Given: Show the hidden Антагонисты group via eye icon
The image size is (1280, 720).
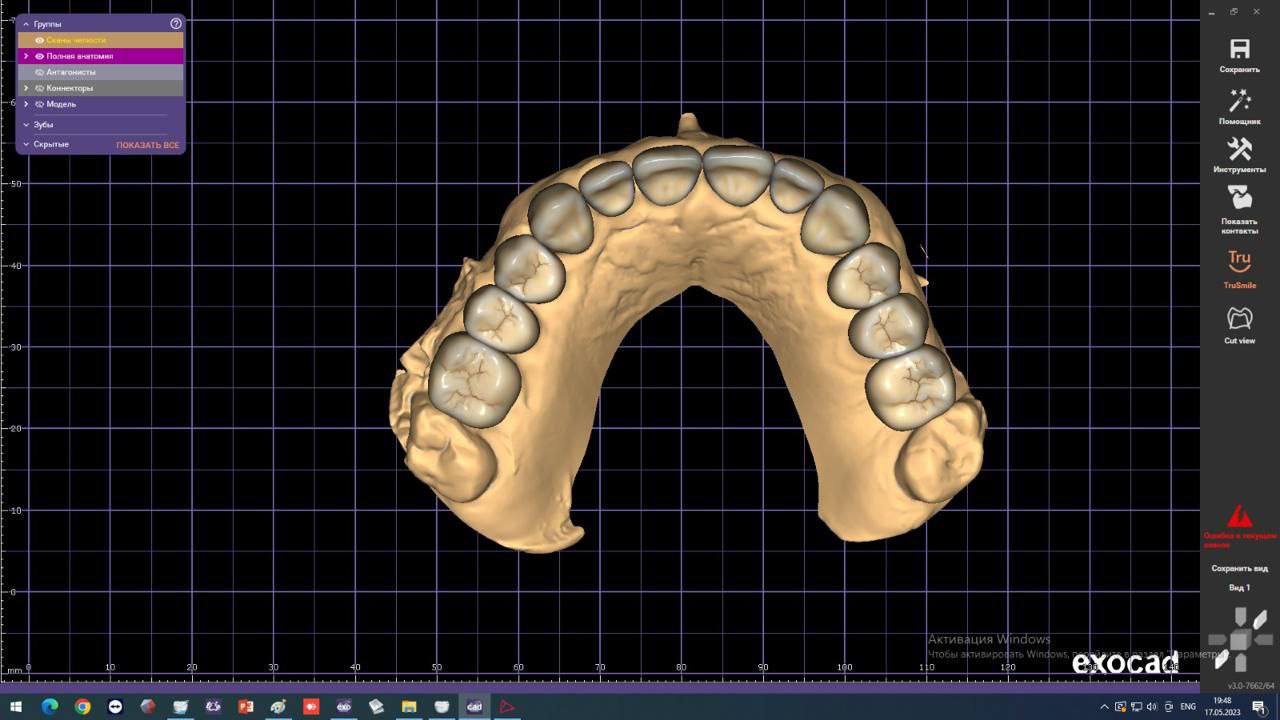Looking at the screenshot, I should [39, 72].
